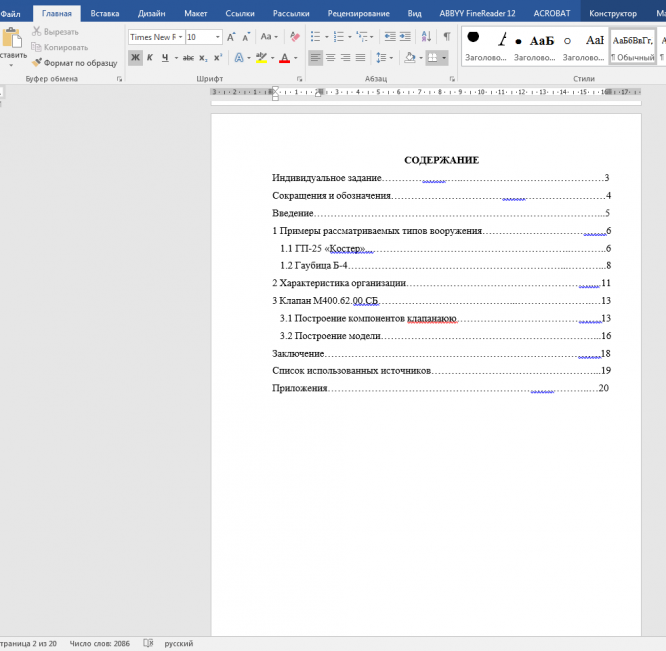
Task: Apply the red font color swatch
Action: click(284, 58)
